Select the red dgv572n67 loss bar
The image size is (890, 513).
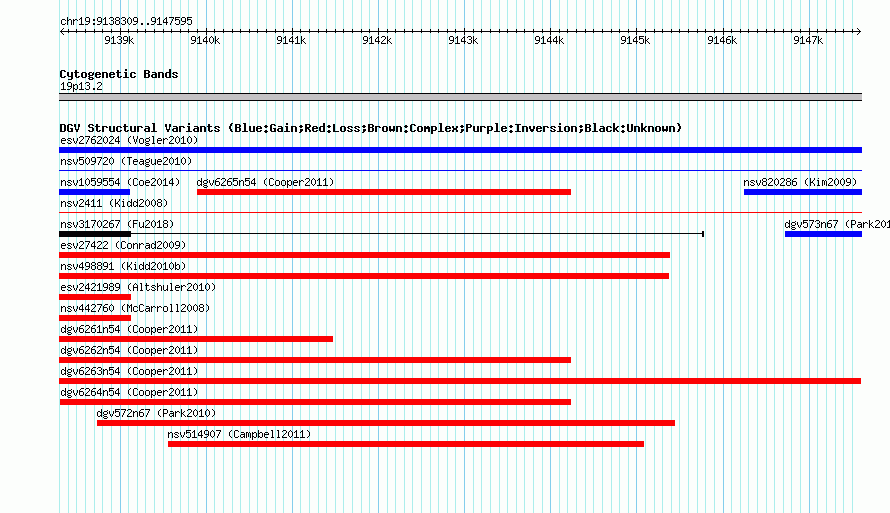[x=386, y=423]
